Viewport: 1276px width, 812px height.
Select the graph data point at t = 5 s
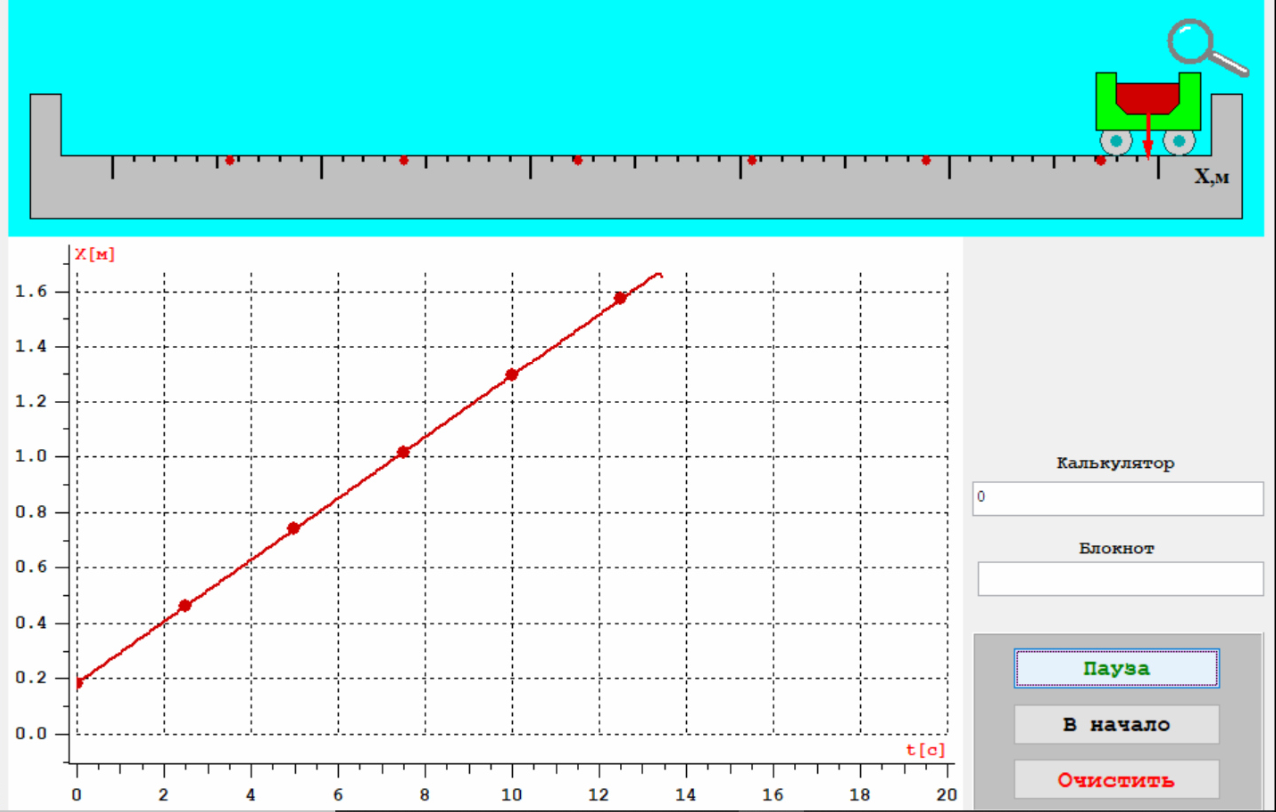[293, 528]
